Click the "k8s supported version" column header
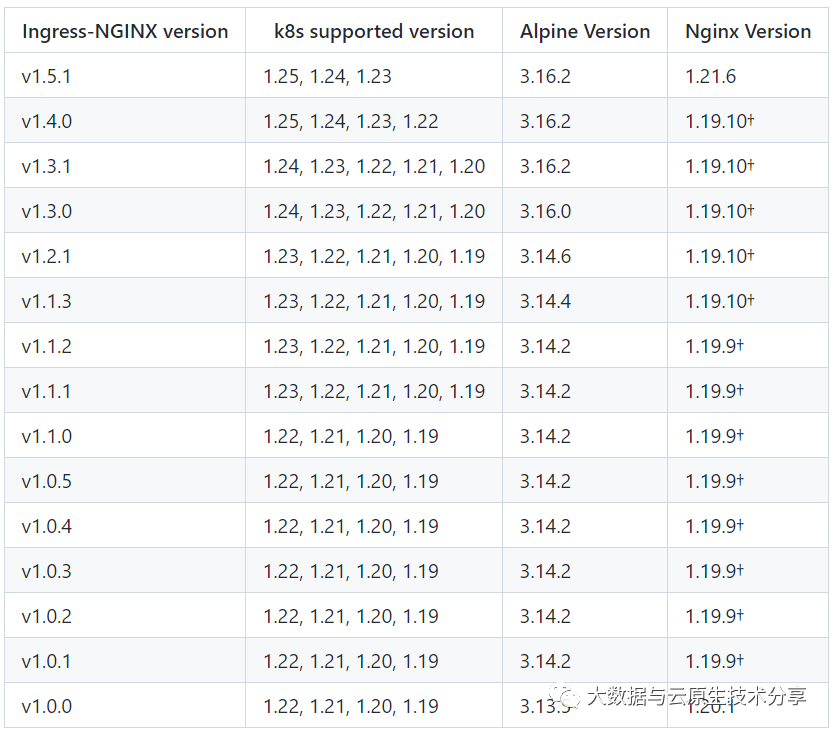 coord(374,31)
